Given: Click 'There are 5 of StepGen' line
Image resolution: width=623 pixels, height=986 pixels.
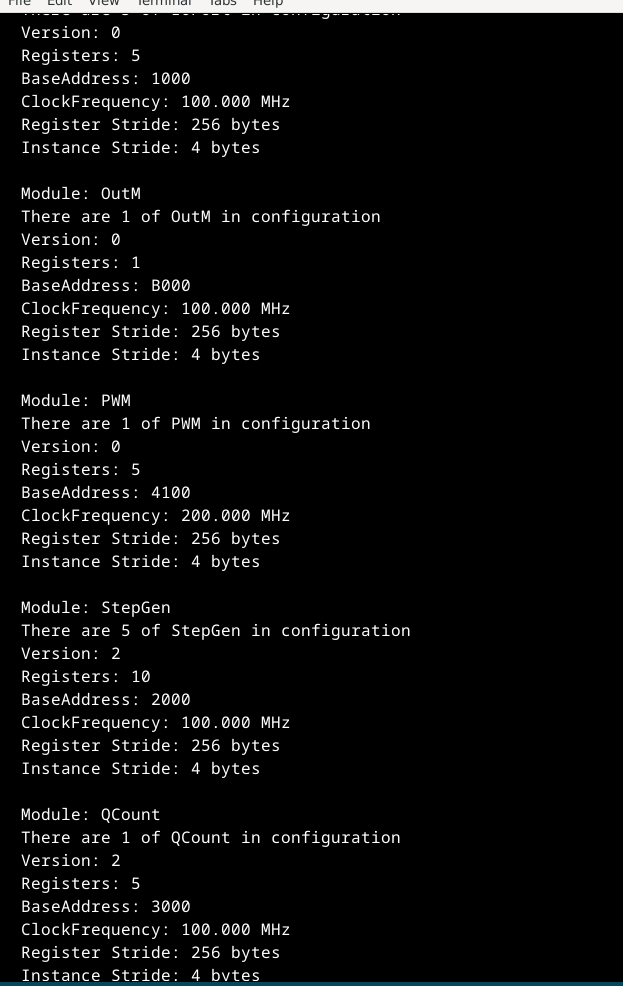Looking at the screenshot, I should (216, 631).
